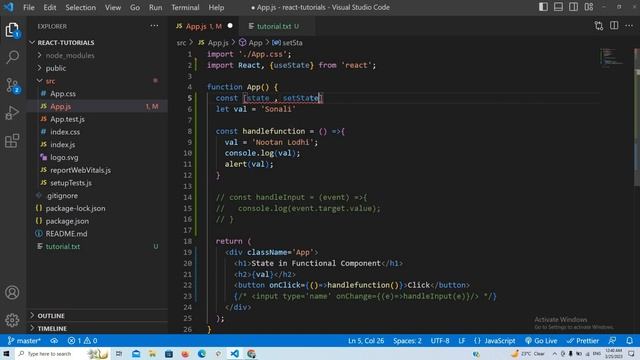This screenshot has width=640, height=360.
Task: Click UTF-8 encoding selector
Action: point(440,341)
